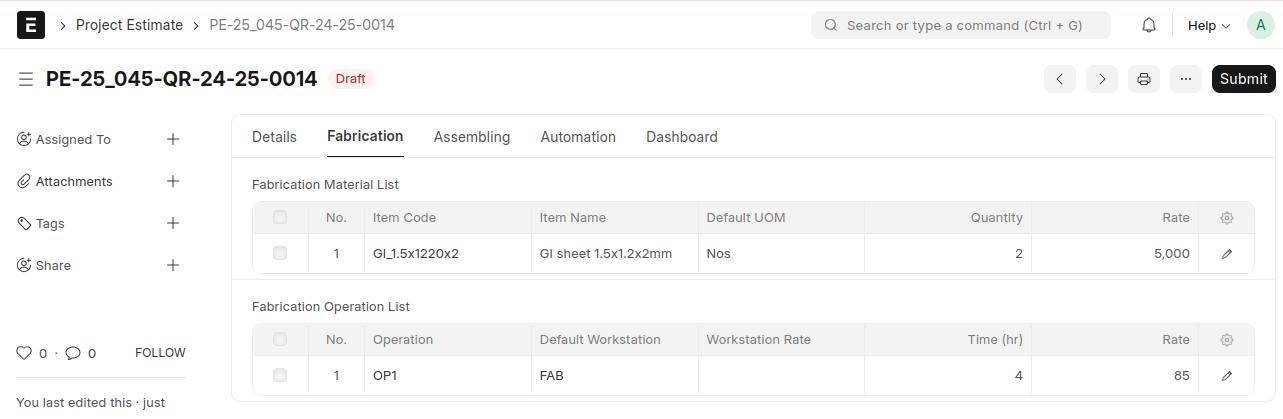
Task: Go to next document arrow
Action: point(1102,79)
